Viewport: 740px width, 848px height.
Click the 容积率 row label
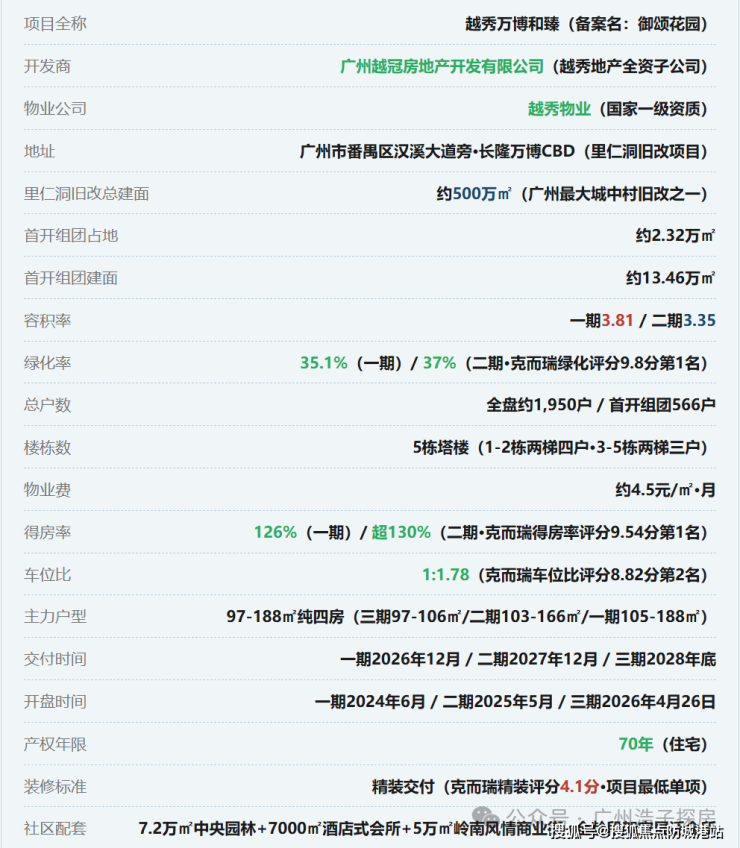(x=47, y=321)
